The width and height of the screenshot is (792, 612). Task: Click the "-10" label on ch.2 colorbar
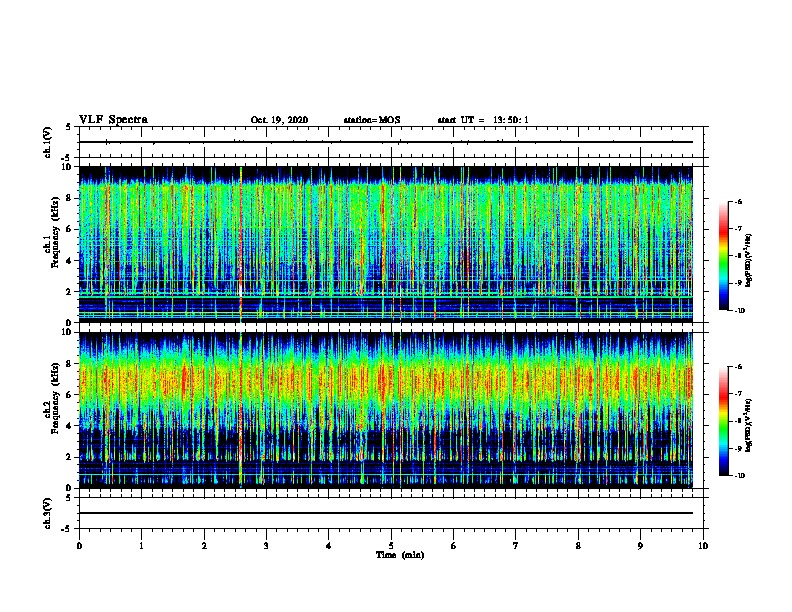pyautogui.click(x=740, y=476)
